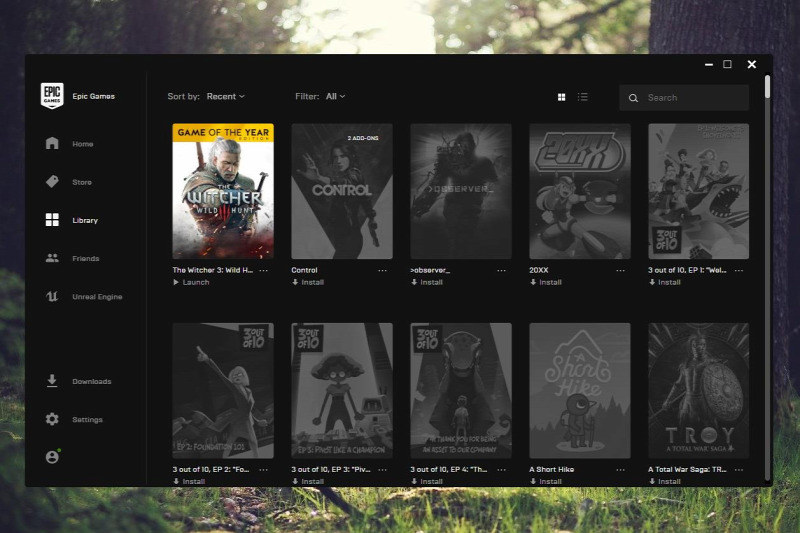800x533 pixels.
Task: Click the Epic Games title text
Action: (93, 96)
